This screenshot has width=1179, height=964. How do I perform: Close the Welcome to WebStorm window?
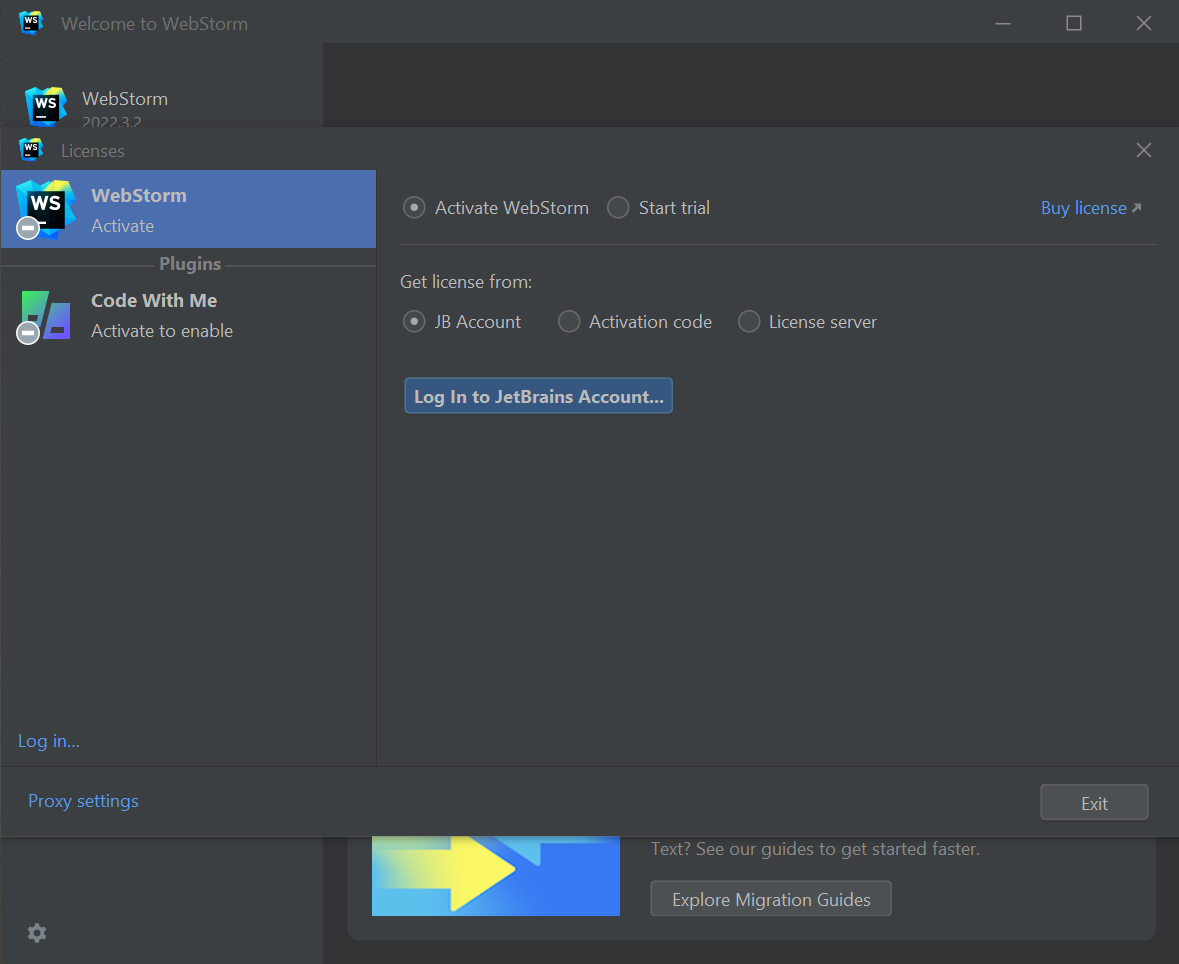click(x=1144, y=23)
